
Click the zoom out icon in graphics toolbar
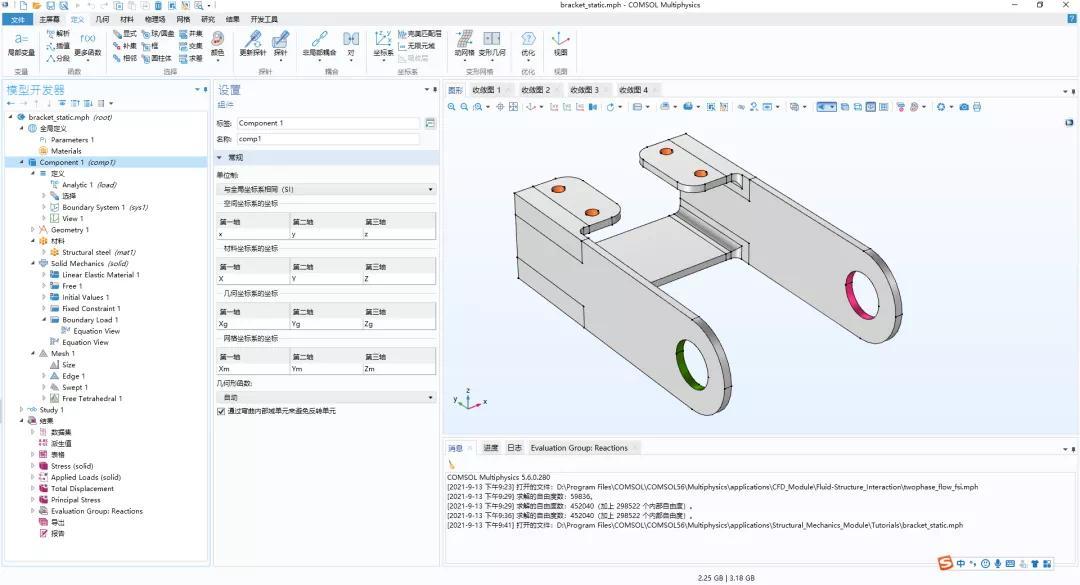[x=465, y=107]
